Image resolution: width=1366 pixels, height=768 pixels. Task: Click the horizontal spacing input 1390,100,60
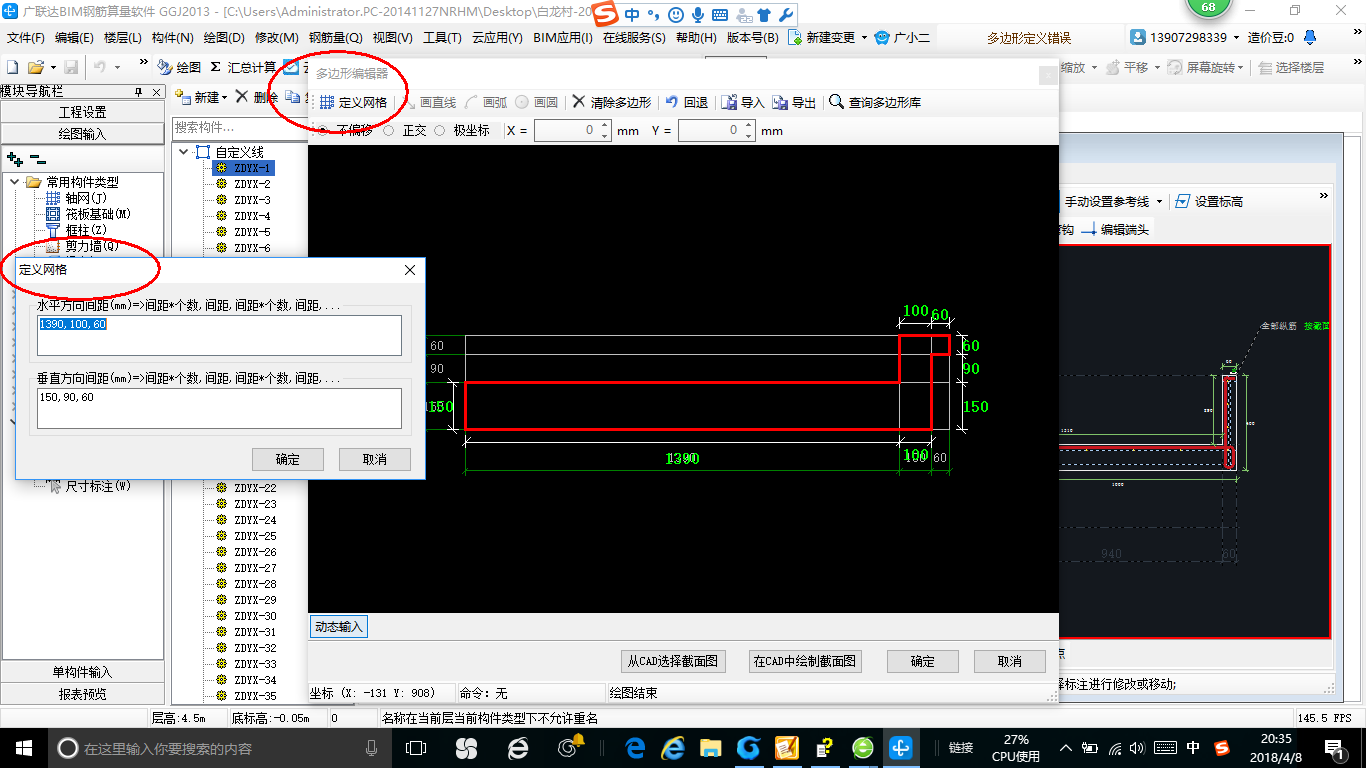pos(219,335)
